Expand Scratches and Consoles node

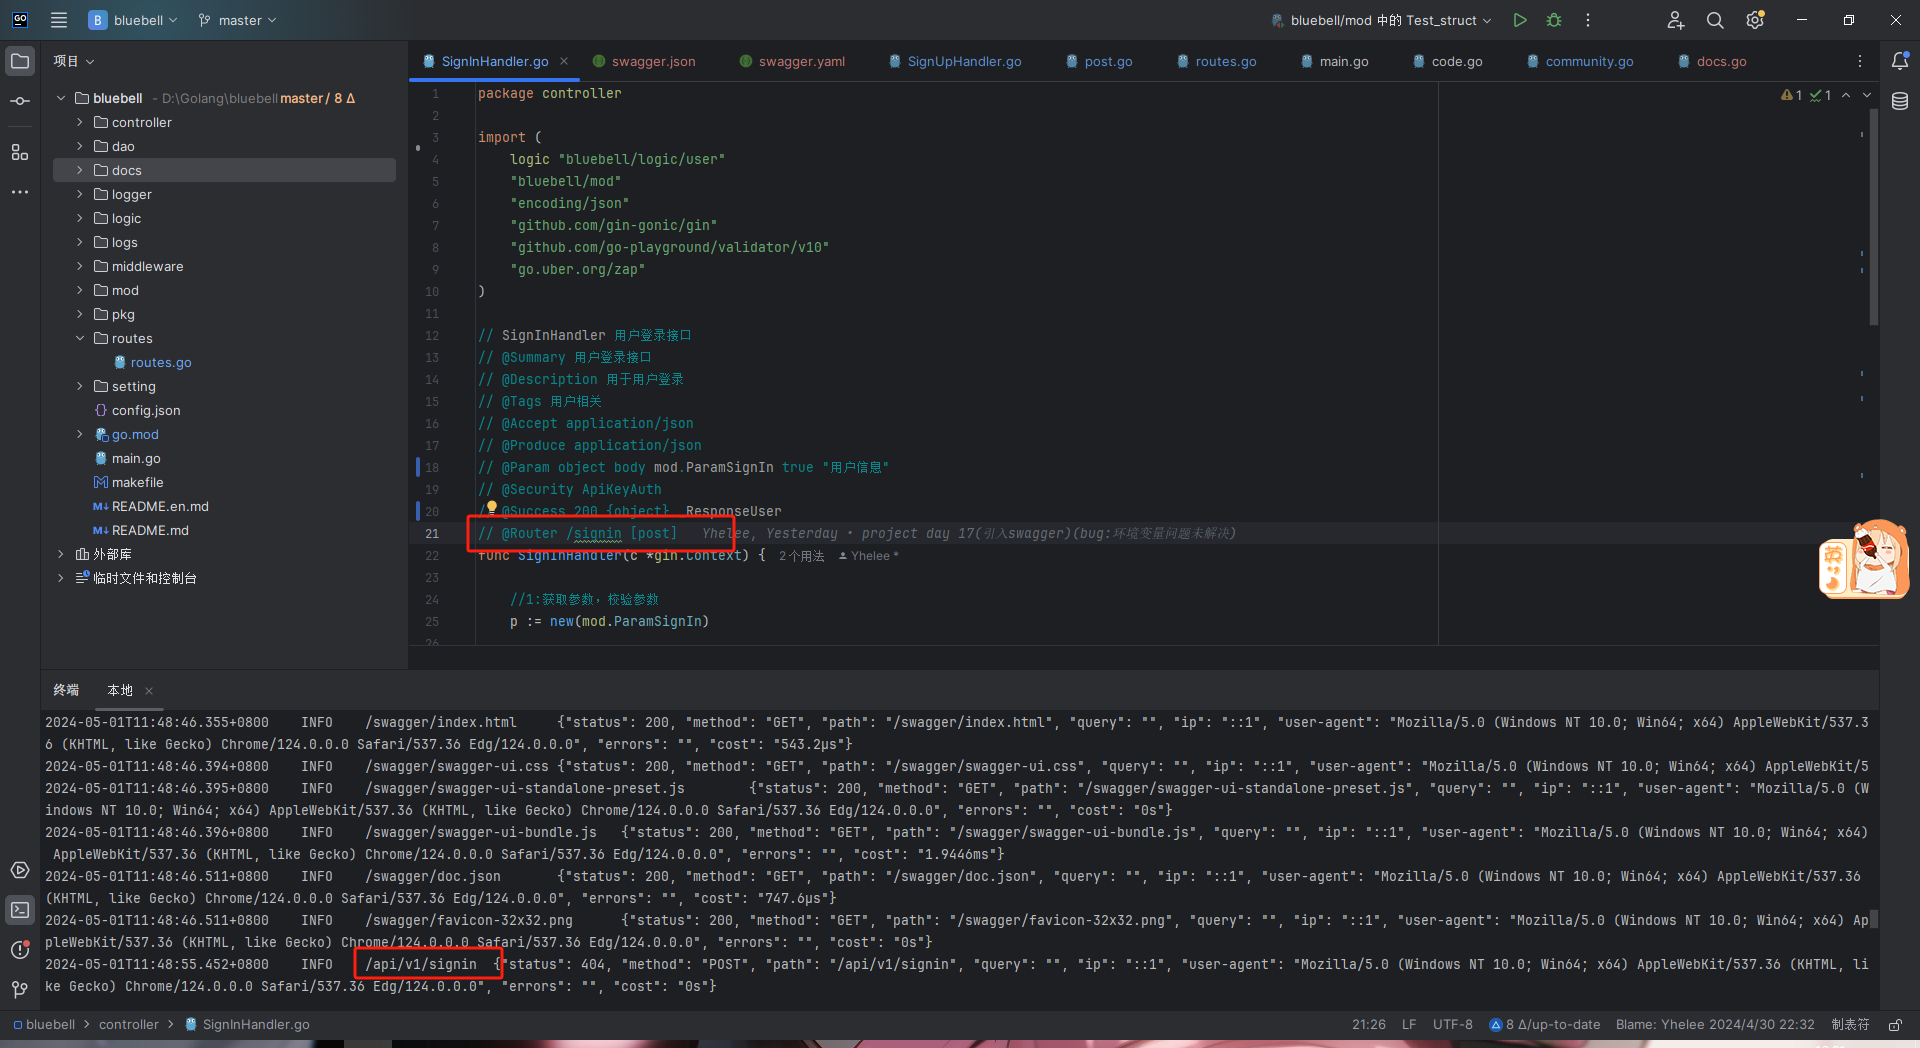(61, 578)
